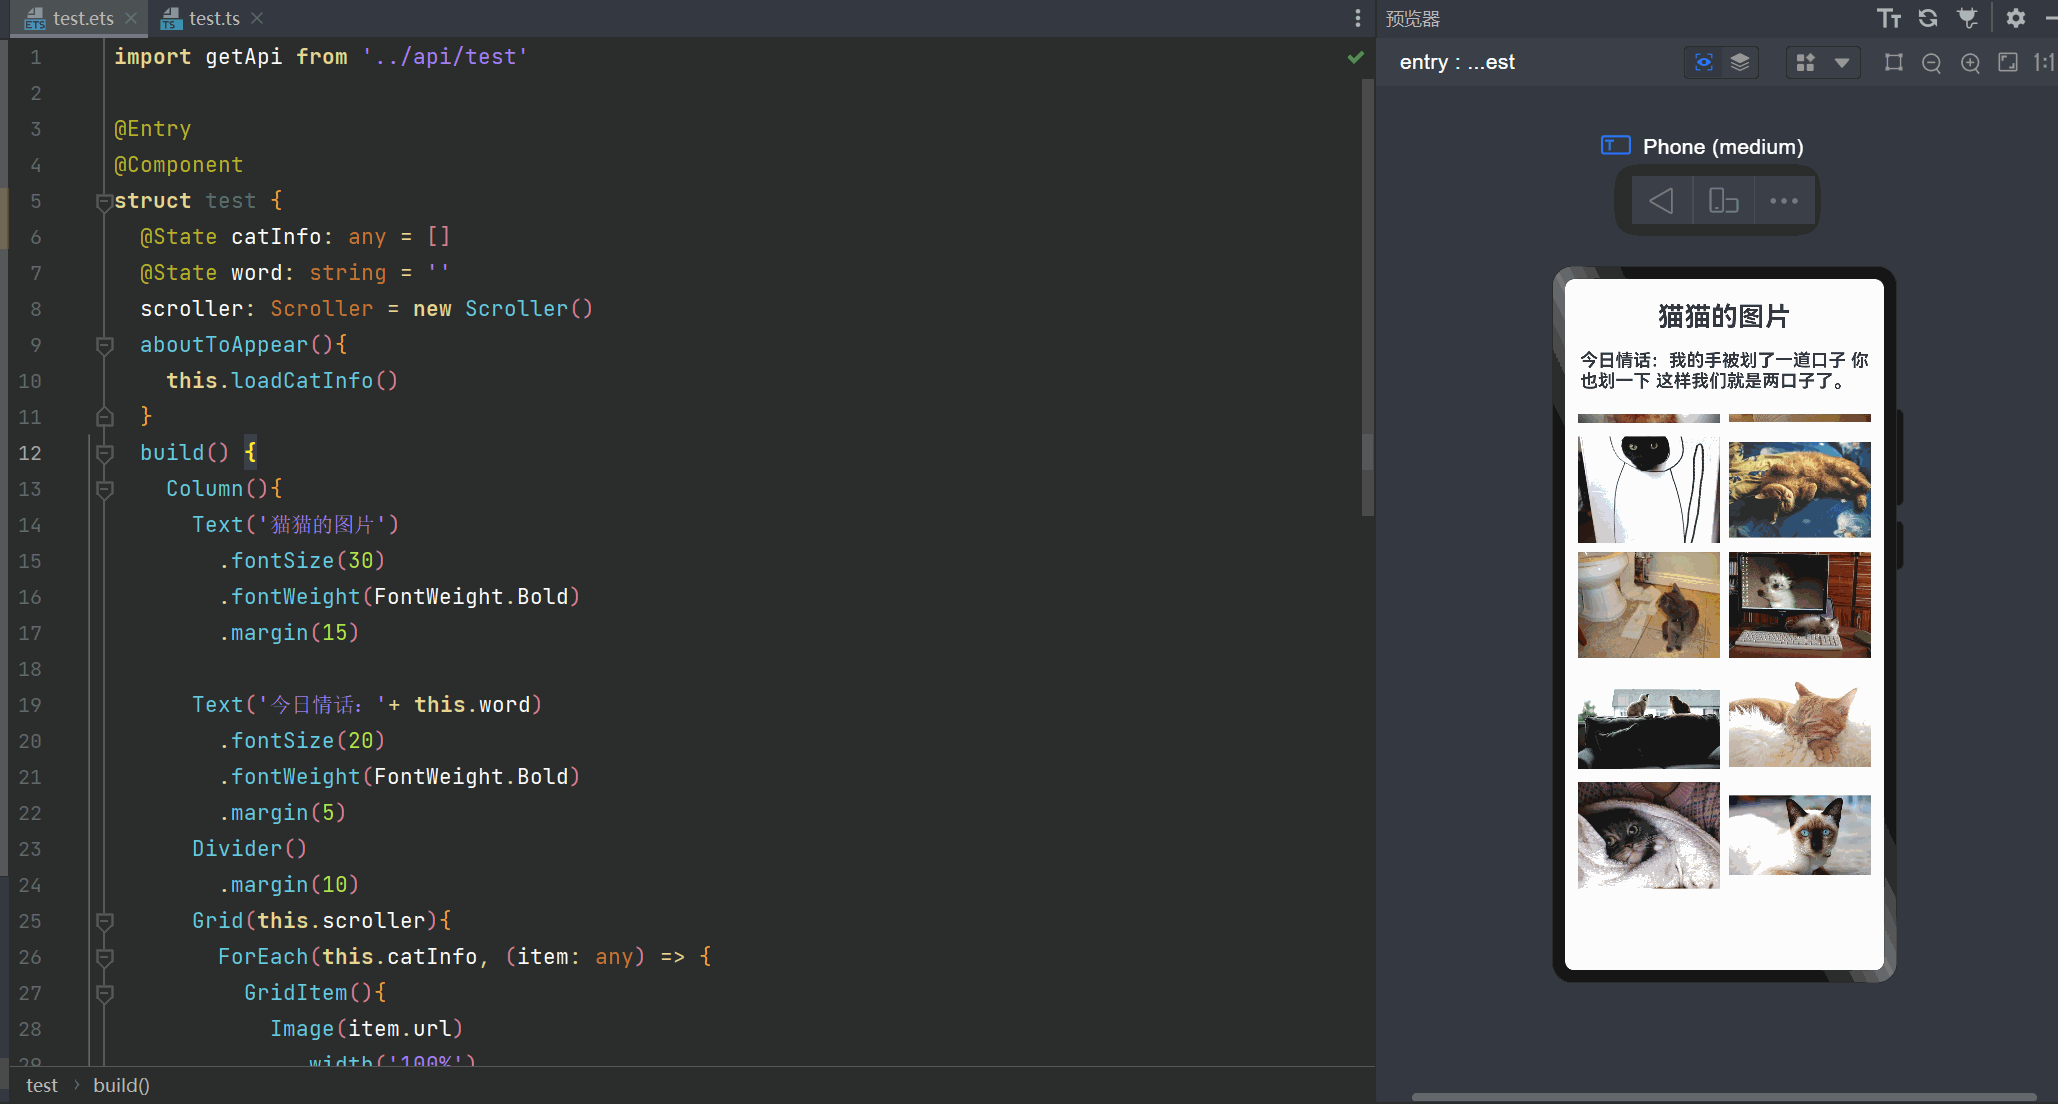Click the plug icon in previewer header

point(1967,18)
